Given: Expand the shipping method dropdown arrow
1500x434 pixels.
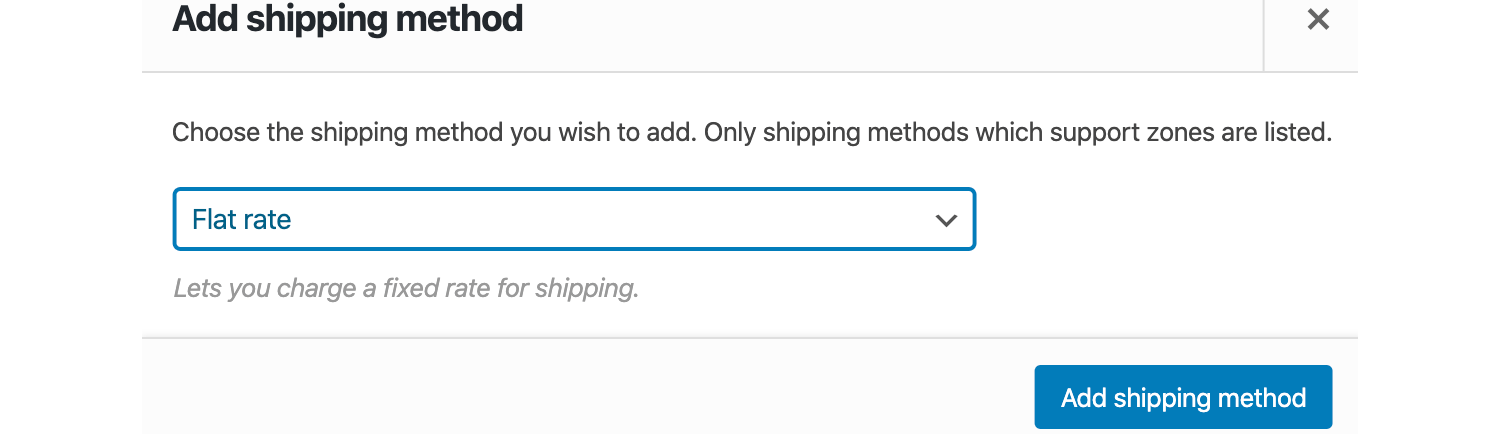Looking at the screenshot, I should coord(945,220).
